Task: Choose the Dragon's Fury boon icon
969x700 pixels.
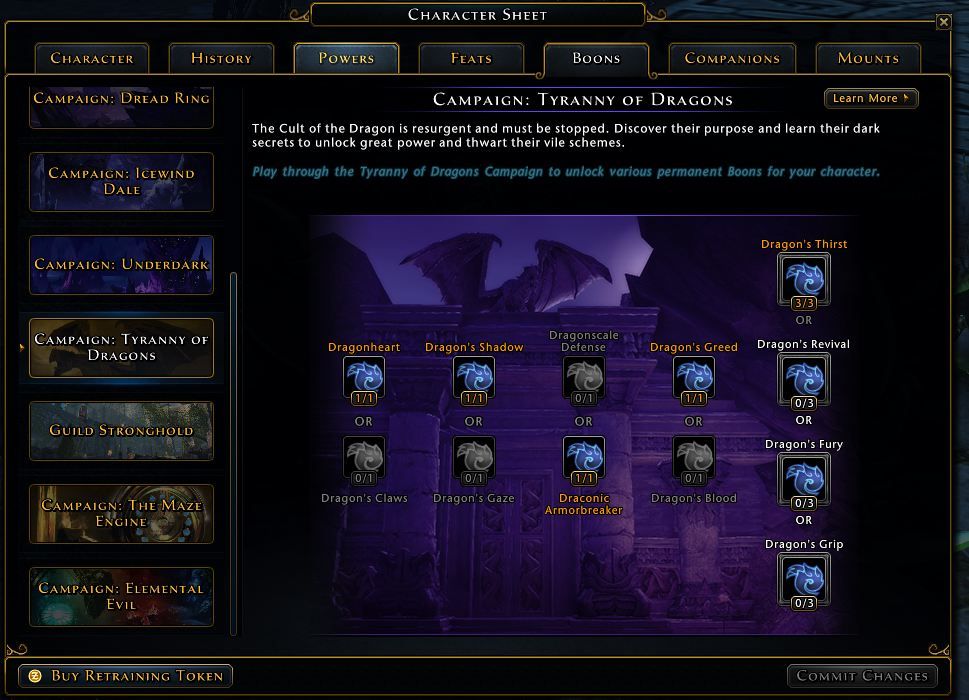Action: tap(804, 479)
